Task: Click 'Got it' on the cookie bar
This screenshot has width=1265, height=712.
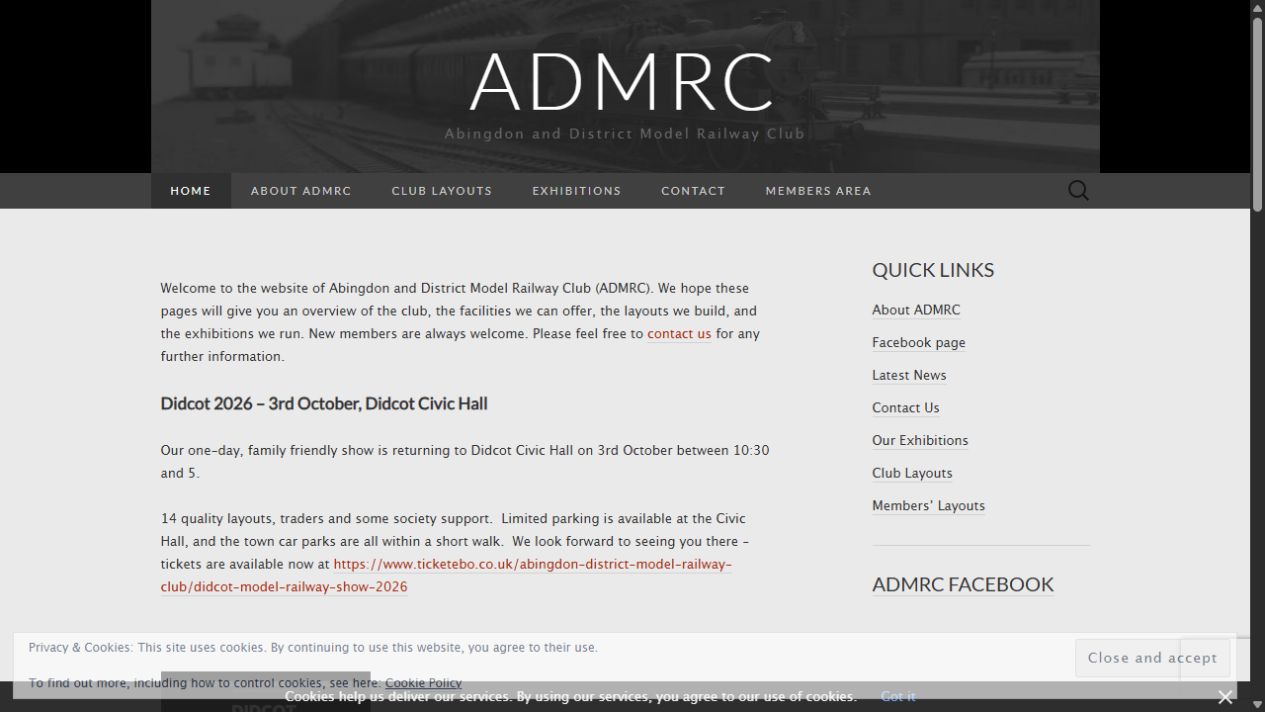Action: (x=898, y=696)
